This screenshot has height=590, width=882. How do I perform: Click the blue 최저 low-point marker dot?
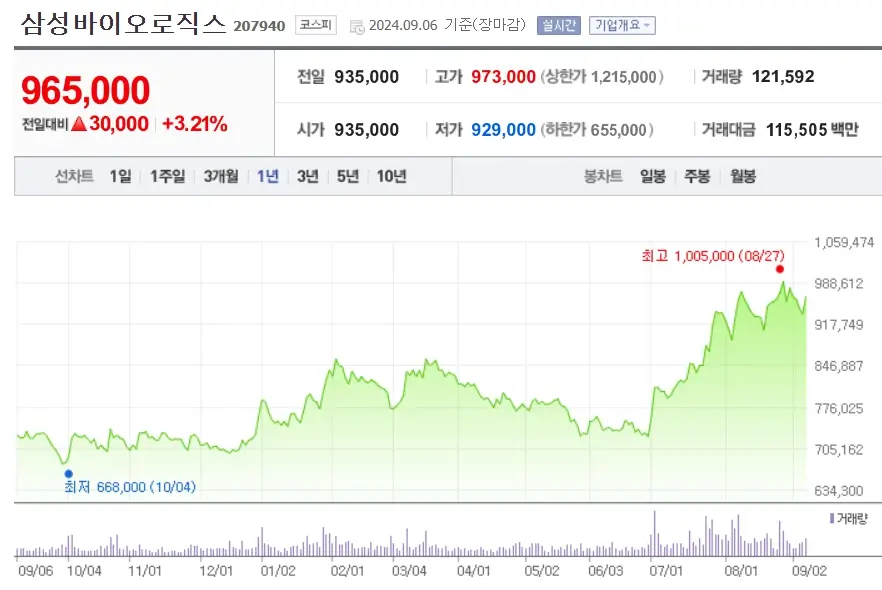(x=67, y=472)
